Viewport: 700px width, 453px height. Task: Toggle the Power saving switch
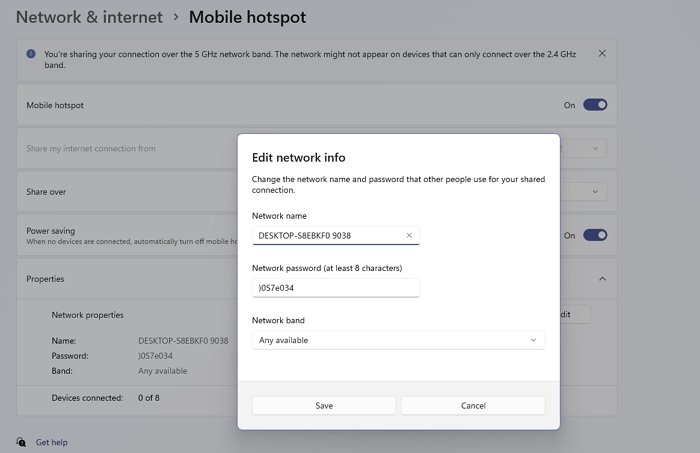click(595, 235)
